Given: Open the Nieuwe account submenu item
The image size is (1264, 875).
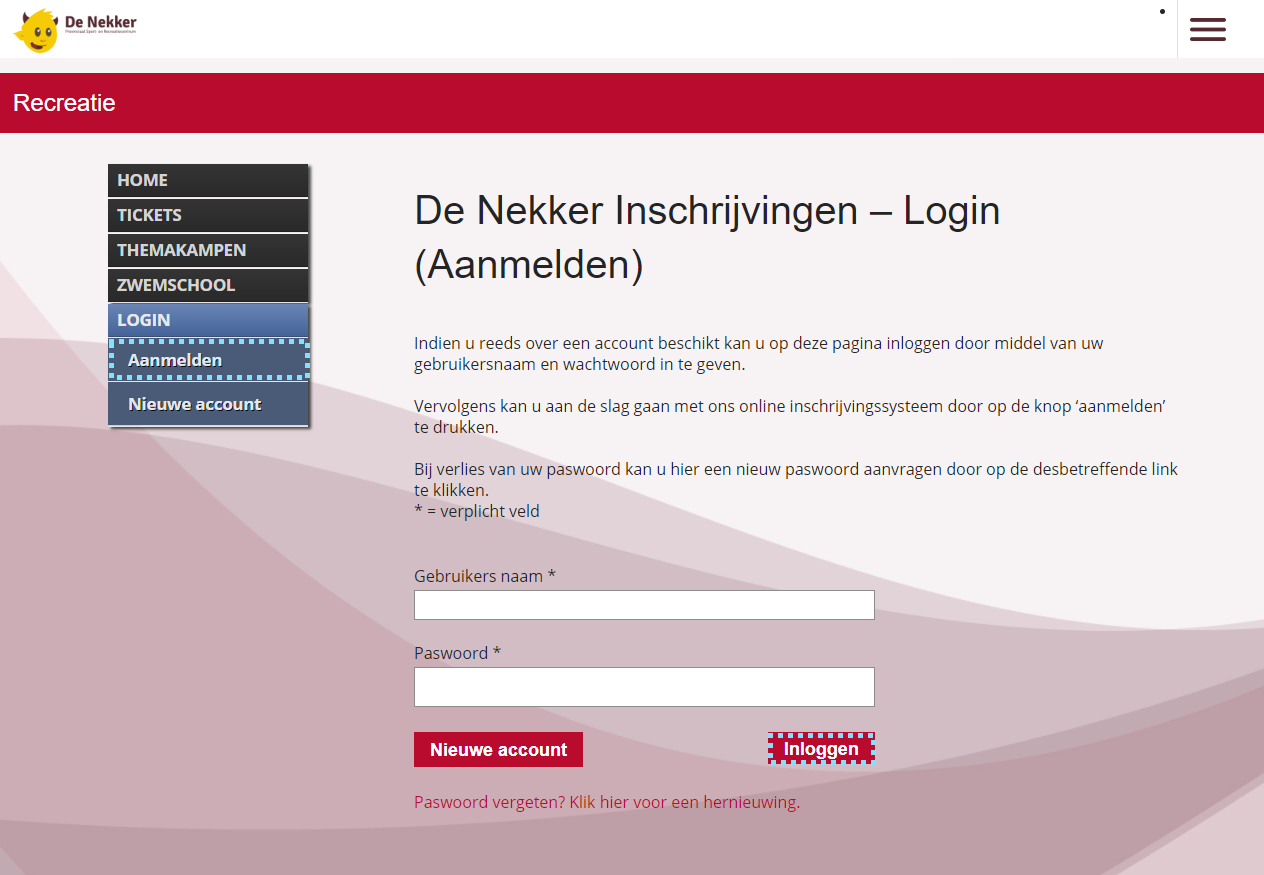Looking at the screenshot, I should click(x=207, y=404).
